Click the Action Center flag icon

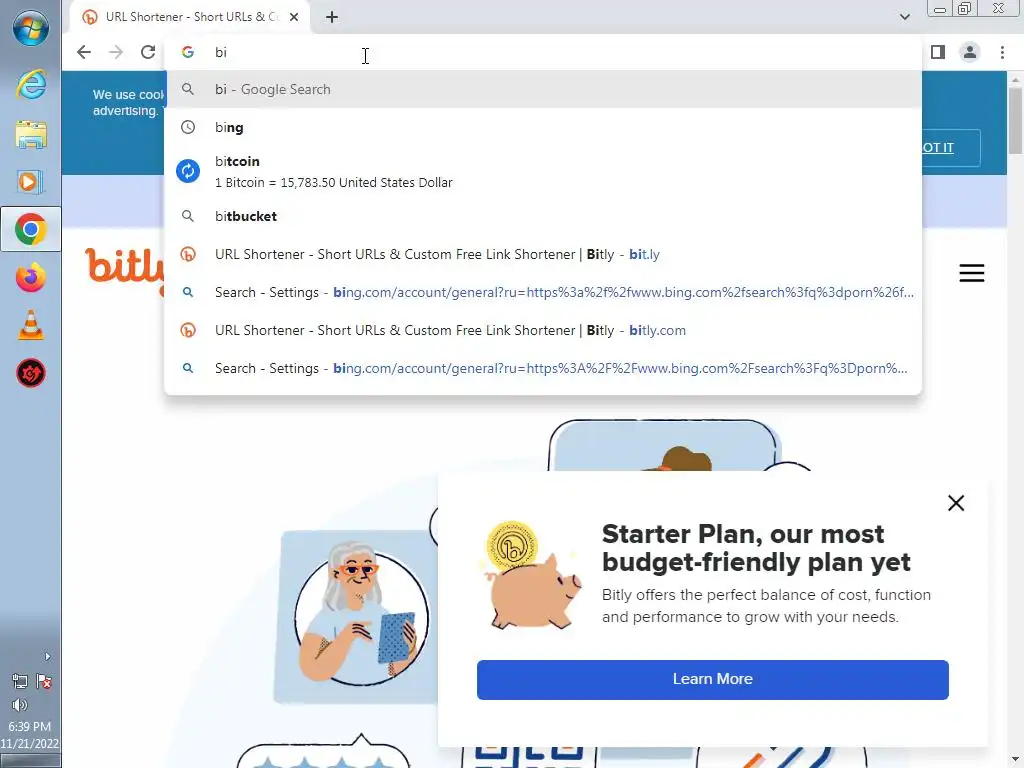pyautogui.click(x=44, y=682)
